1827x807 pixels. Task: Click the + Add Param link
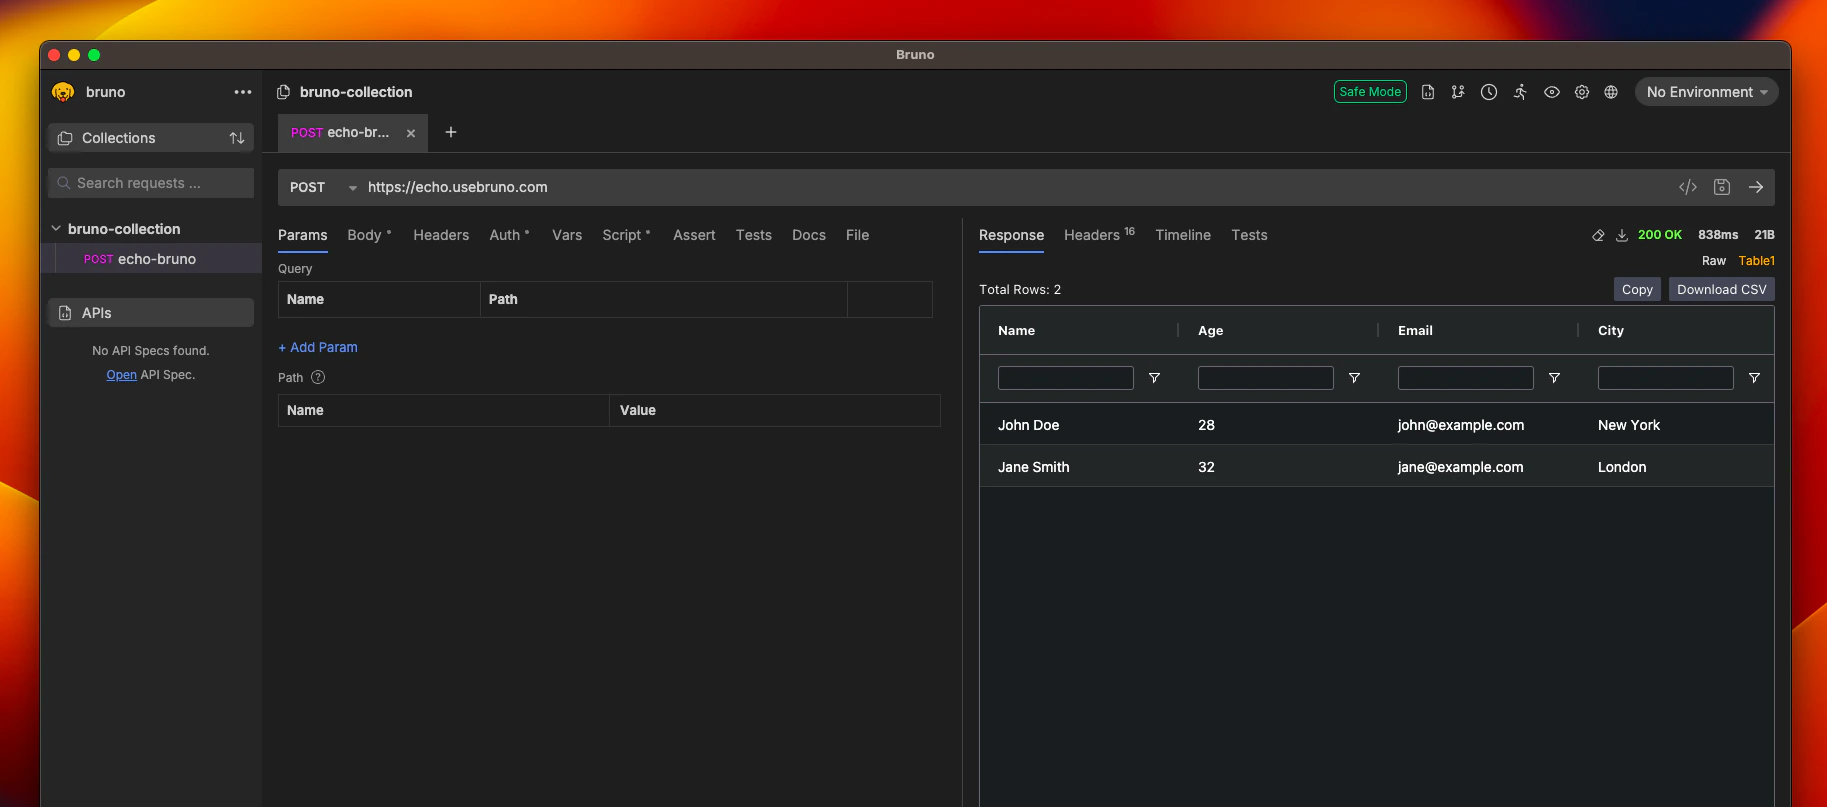point(318,347)
